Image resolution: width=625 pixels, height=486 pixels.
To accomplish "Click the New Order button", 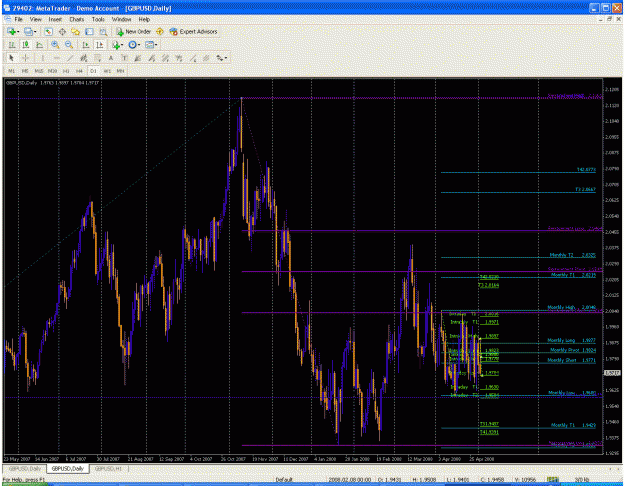I will 134,31.
